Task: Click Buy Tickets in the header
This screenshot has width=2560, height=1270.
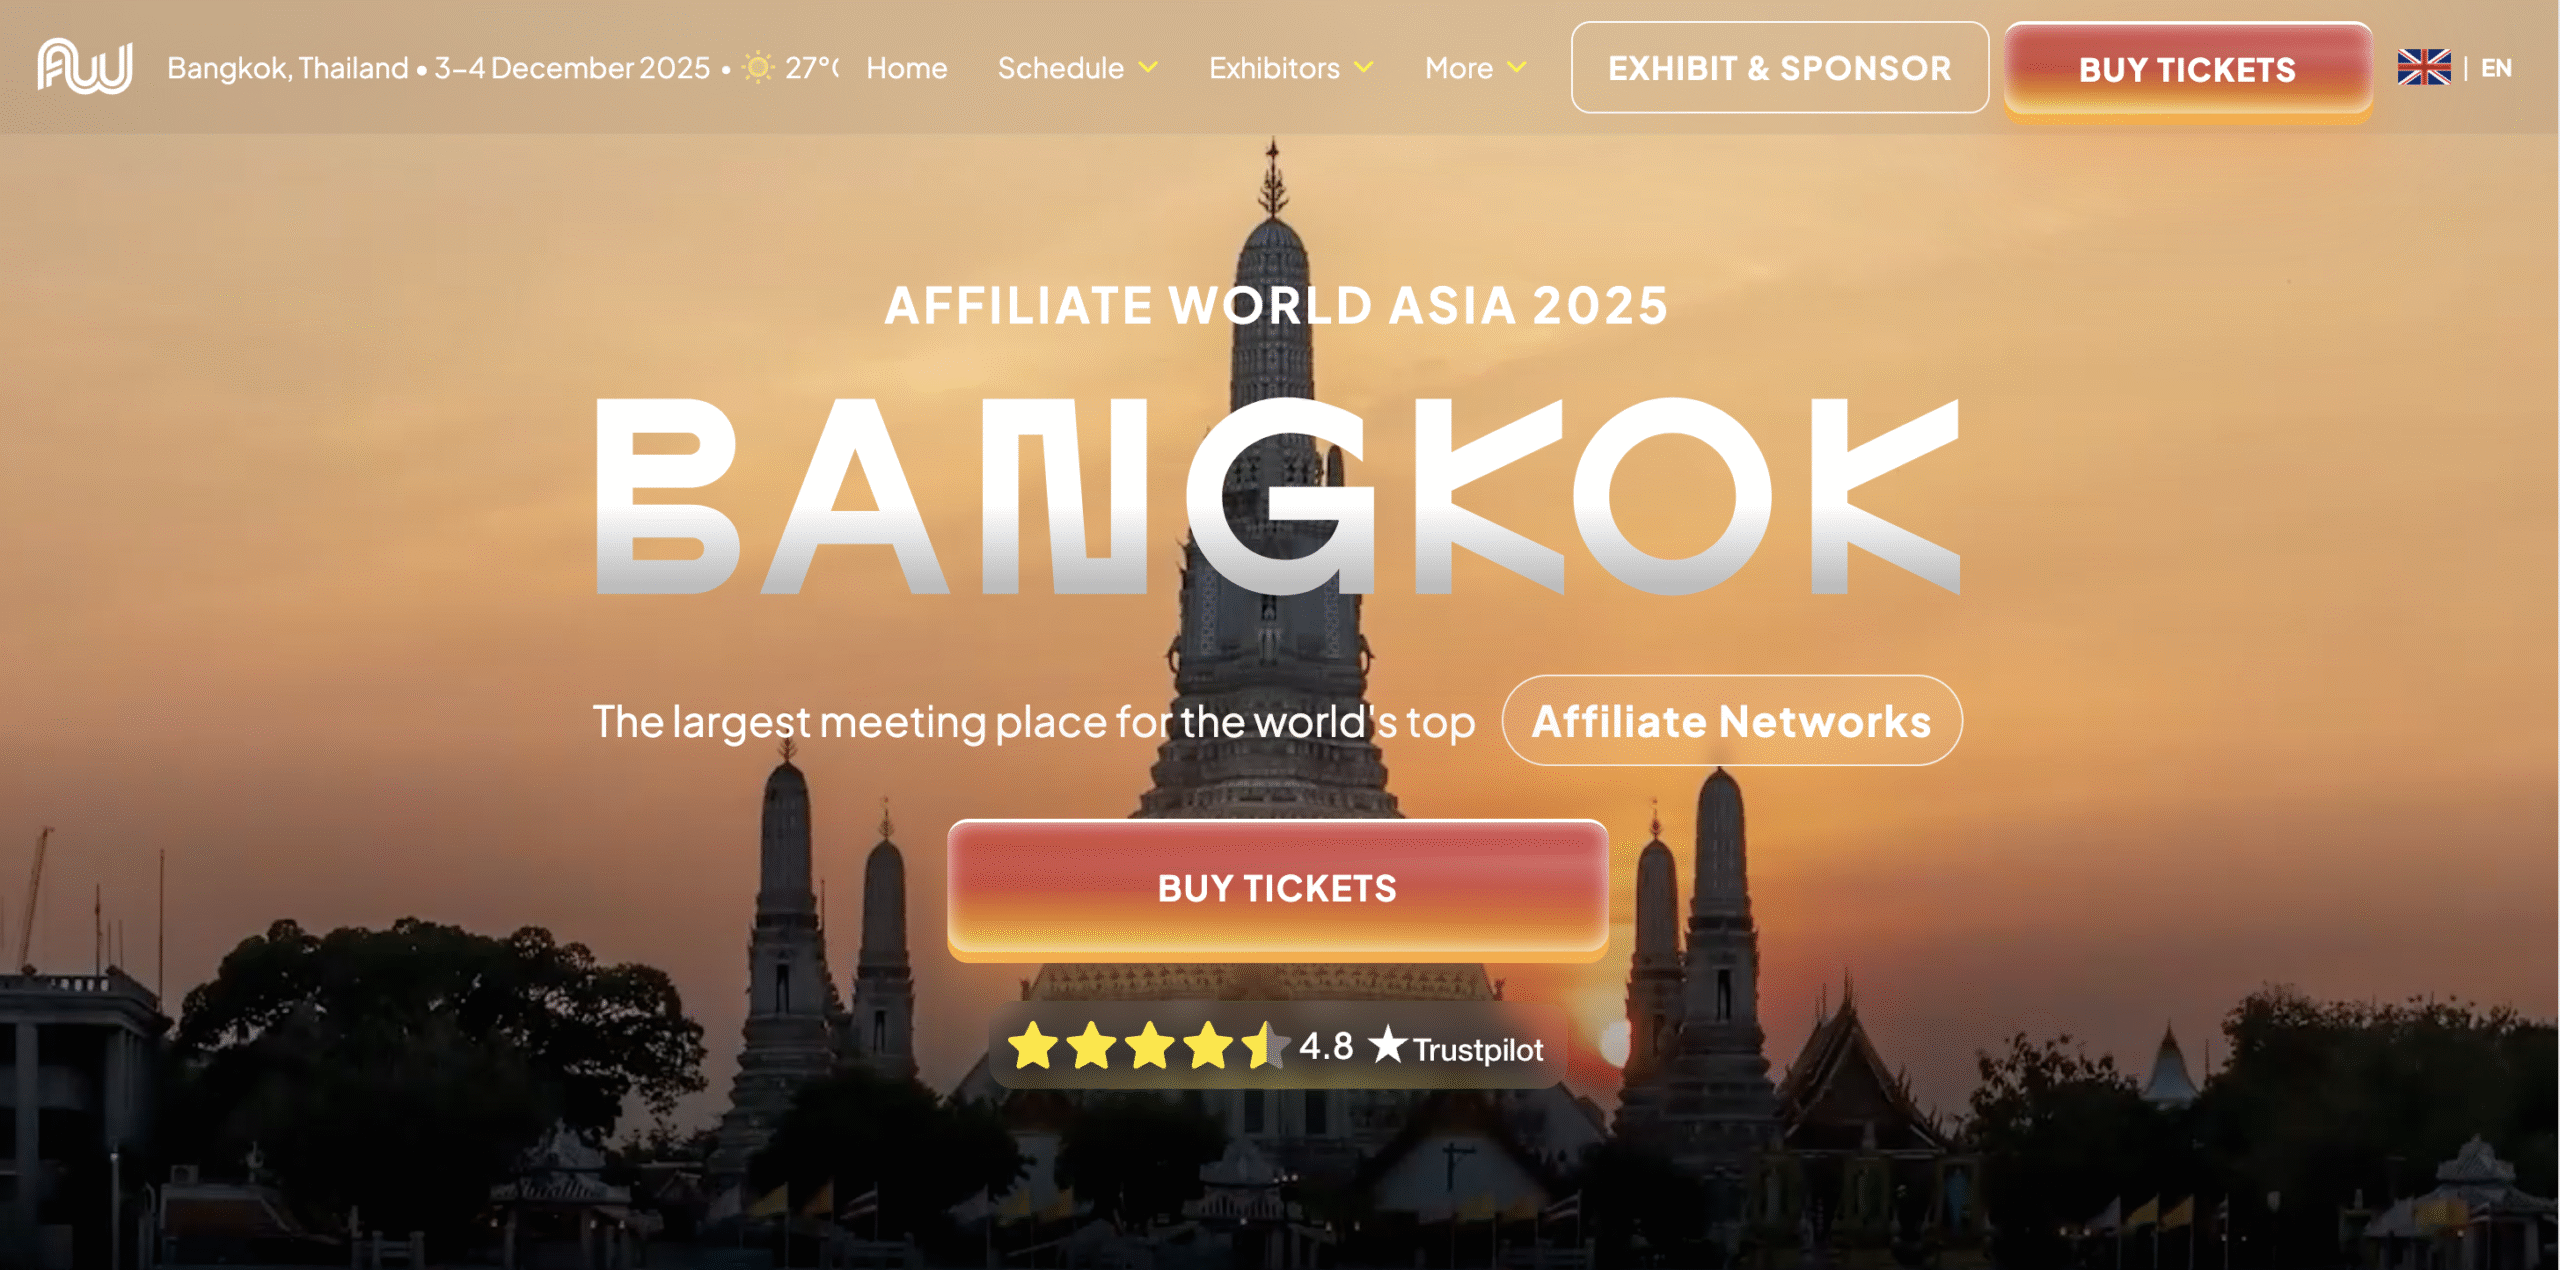Action: click(x=2187, y=70)
